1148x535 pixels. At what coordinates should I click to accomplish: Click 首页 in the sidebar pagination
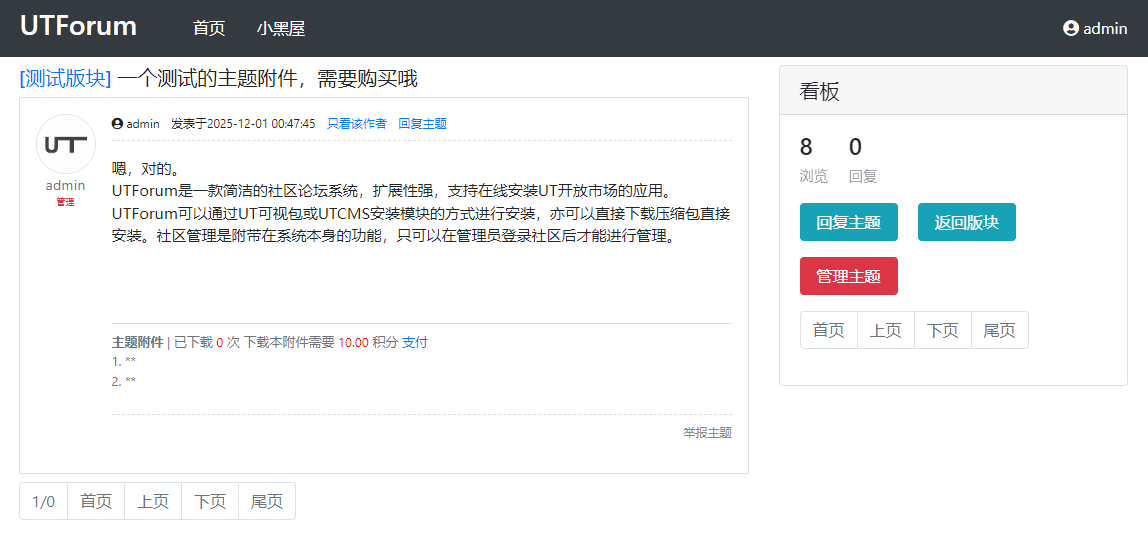coord(829,330)
